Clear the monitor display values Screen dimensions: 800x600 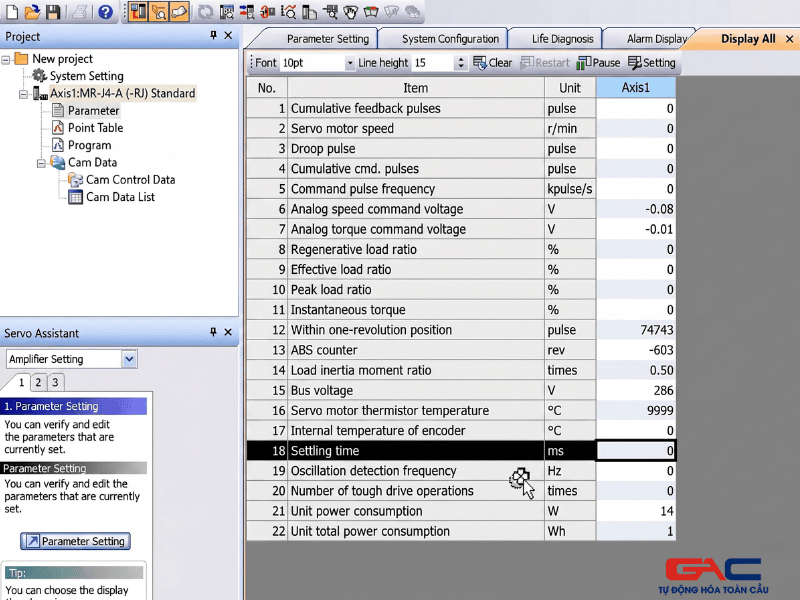tap(492, 62)
